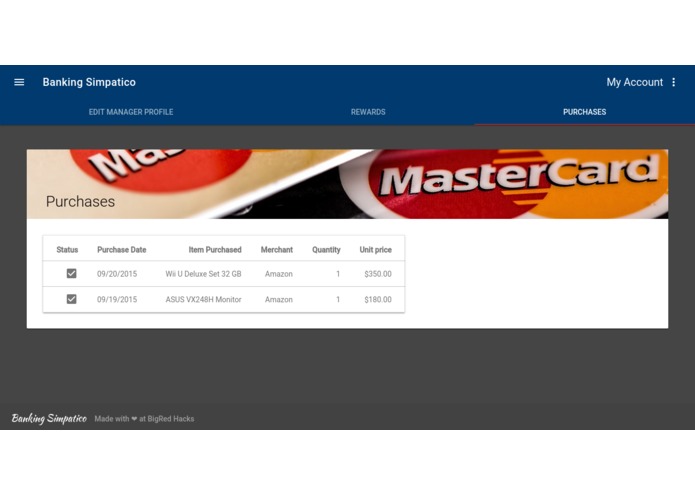
Task: Click Amazon merchant in Wii U row
Action: [279, 274]
